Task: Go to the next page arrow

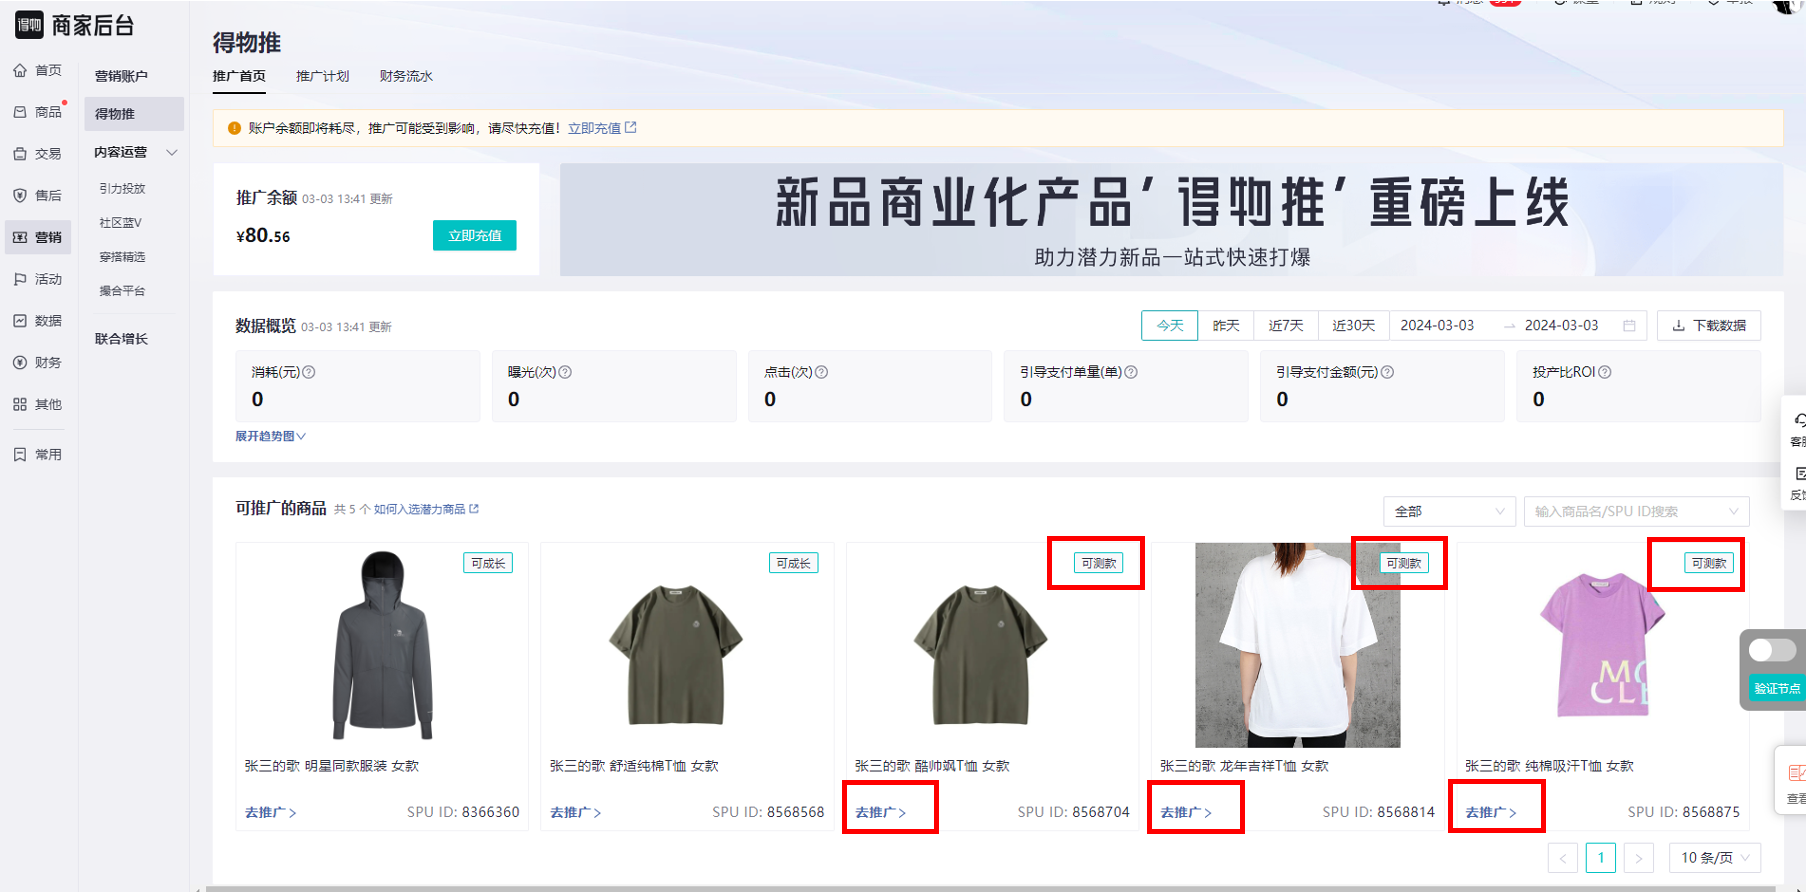Action: point(1638,858)
